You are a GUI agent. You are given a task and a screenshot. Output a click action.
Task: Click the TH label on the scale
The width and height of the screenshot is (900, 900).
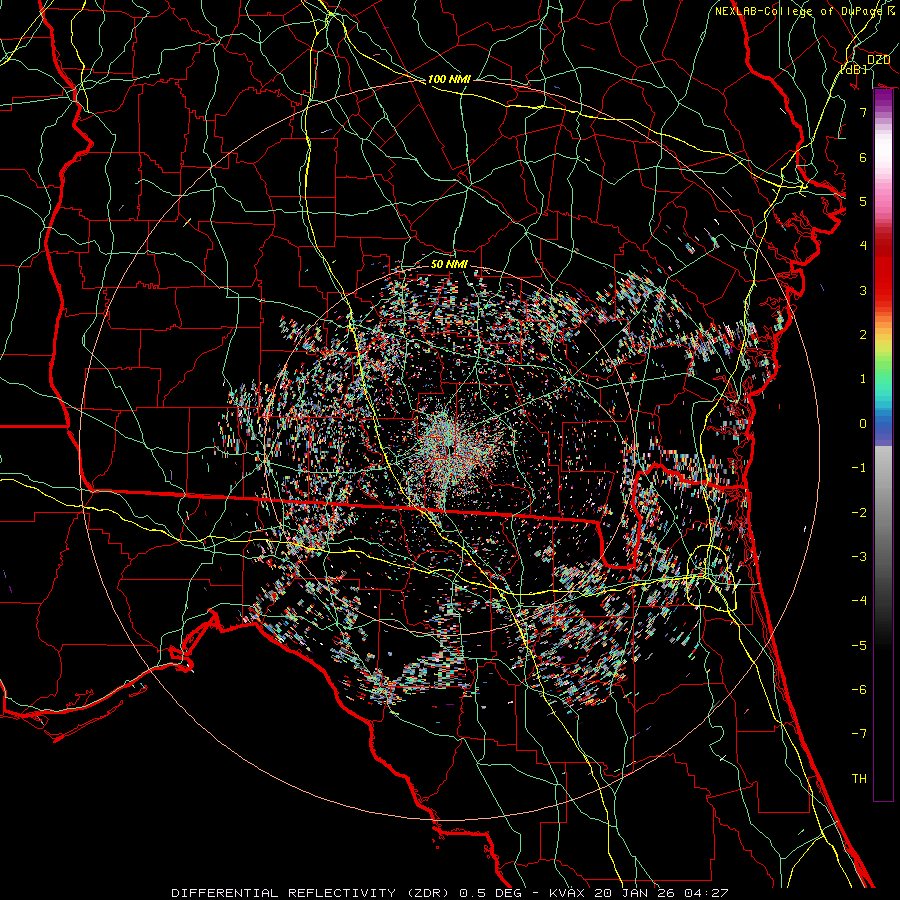859,779
